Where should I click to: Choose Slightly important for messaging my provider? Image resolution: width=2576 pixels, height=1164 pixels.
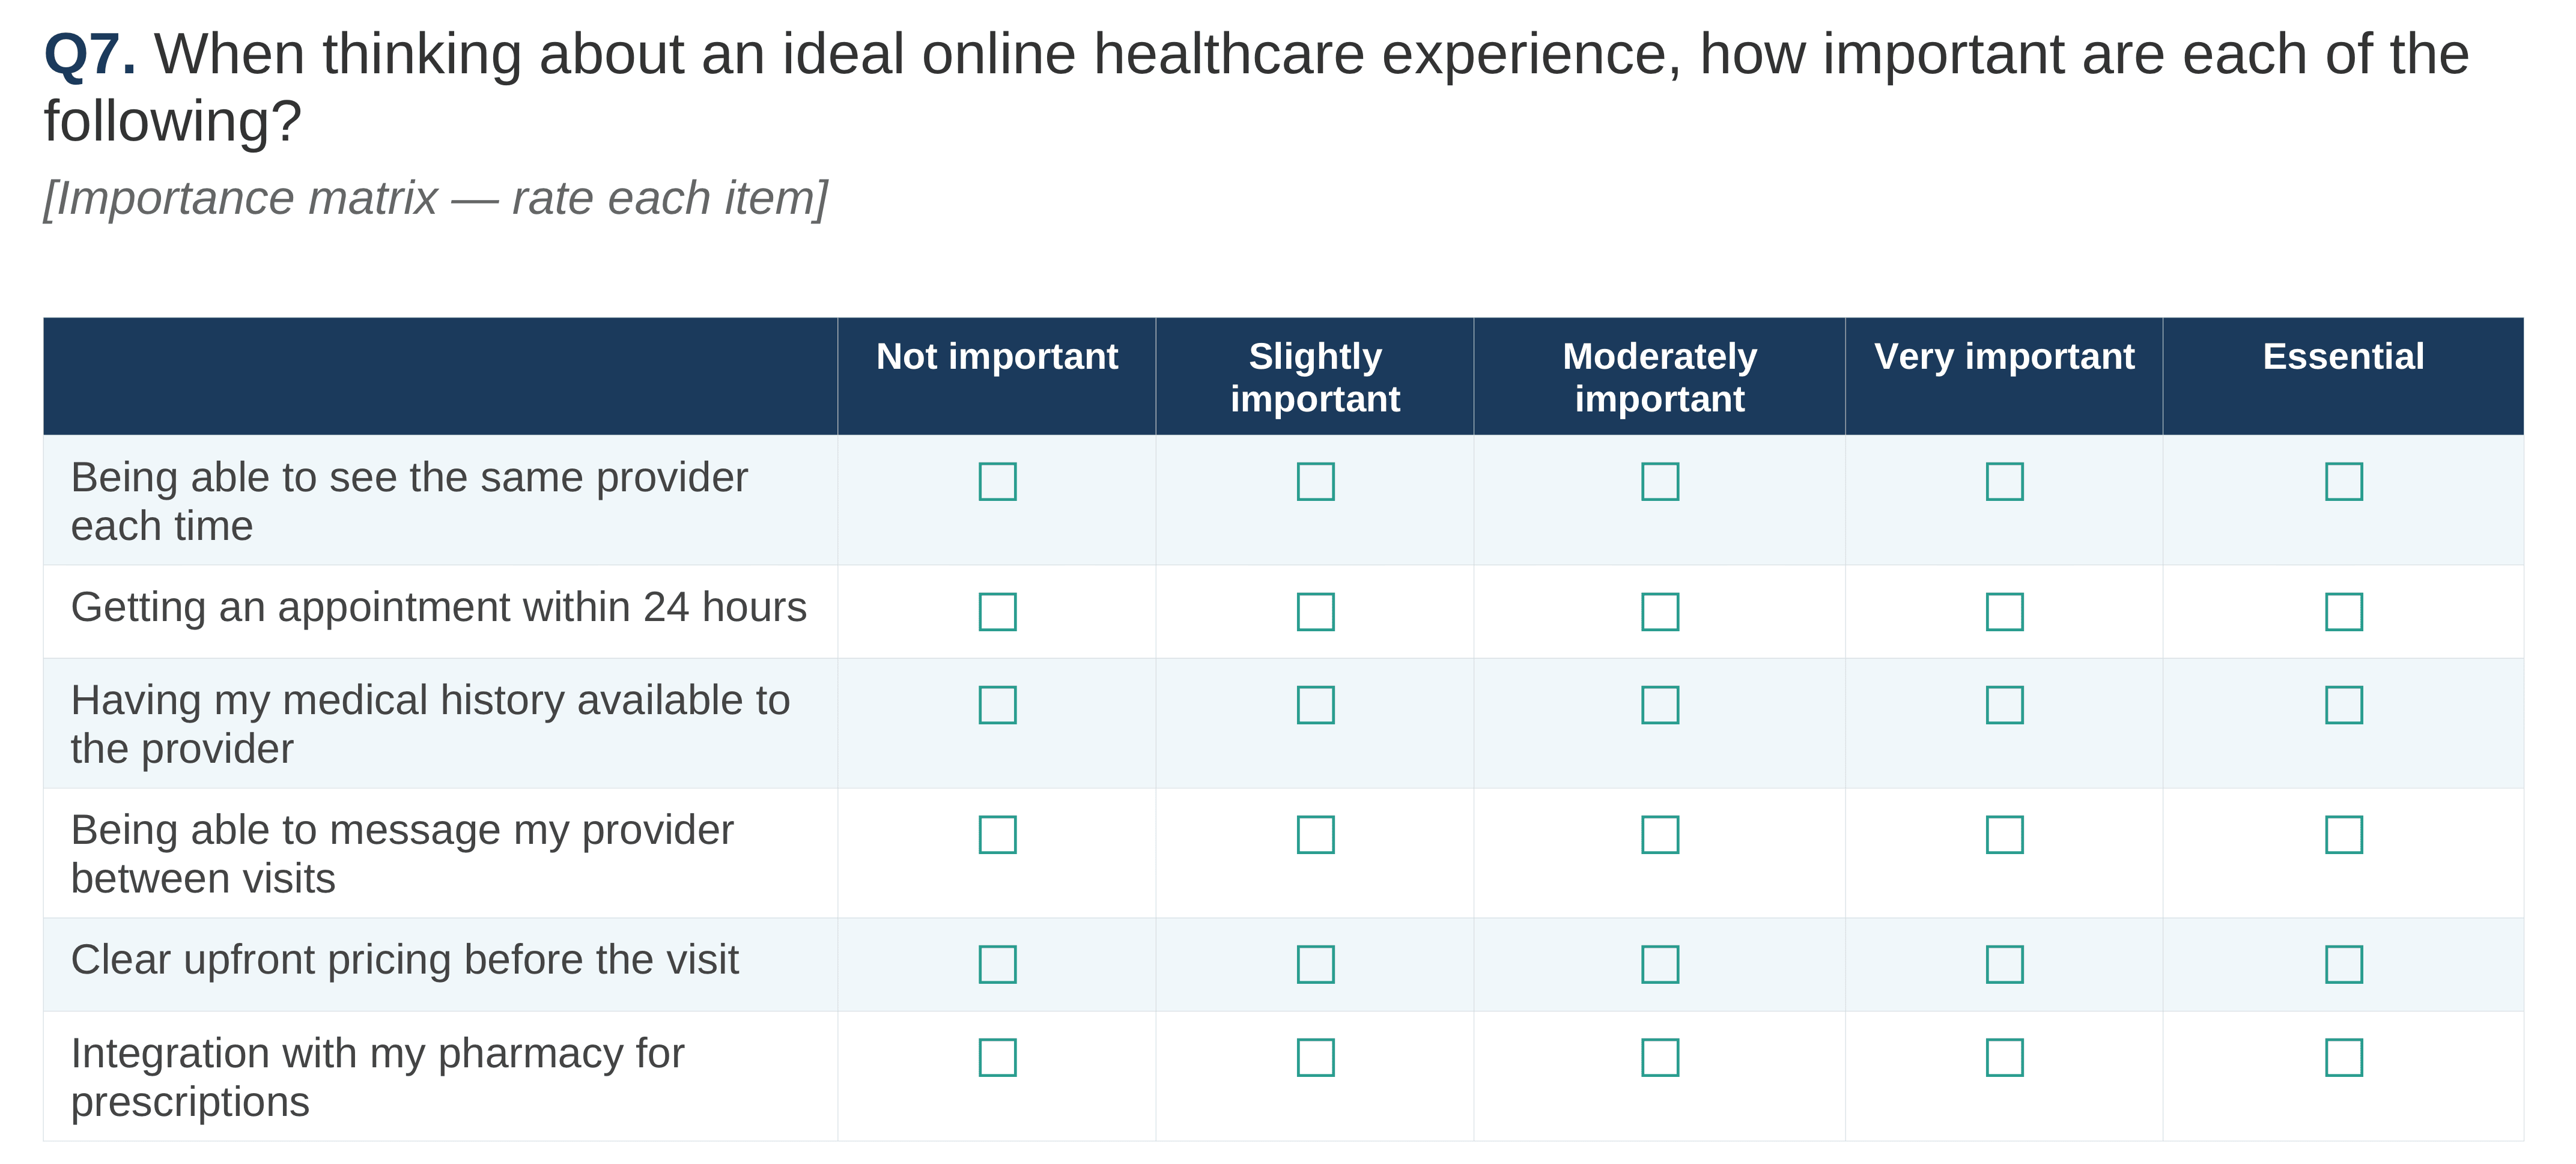1315,834
